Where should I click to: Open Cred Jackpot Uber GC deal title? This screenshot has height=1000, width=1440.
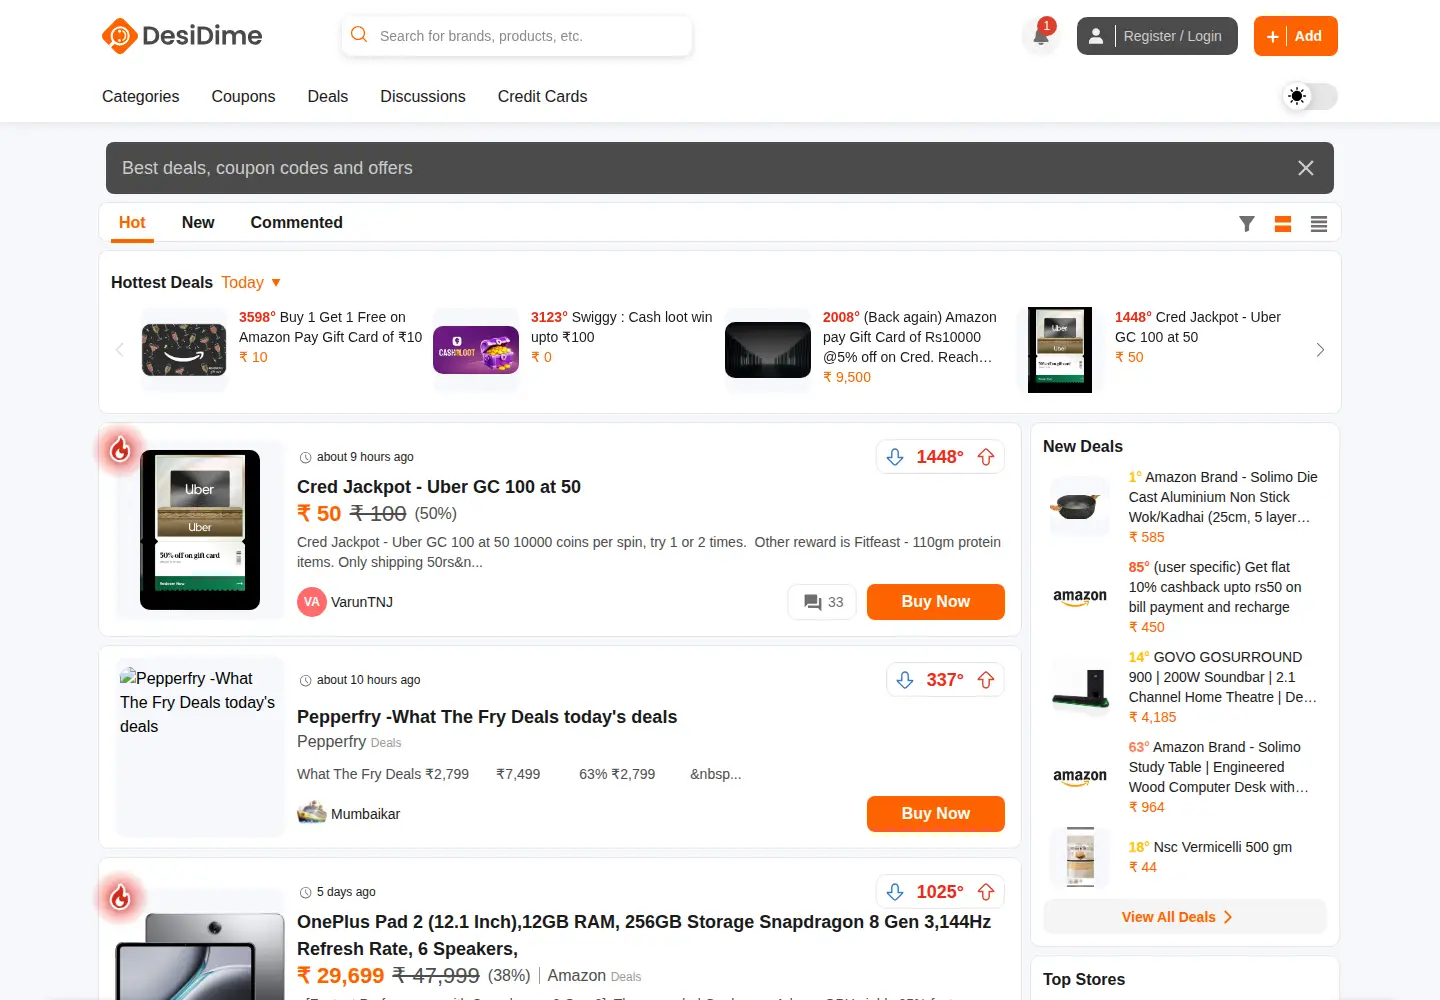pos(439,487)
